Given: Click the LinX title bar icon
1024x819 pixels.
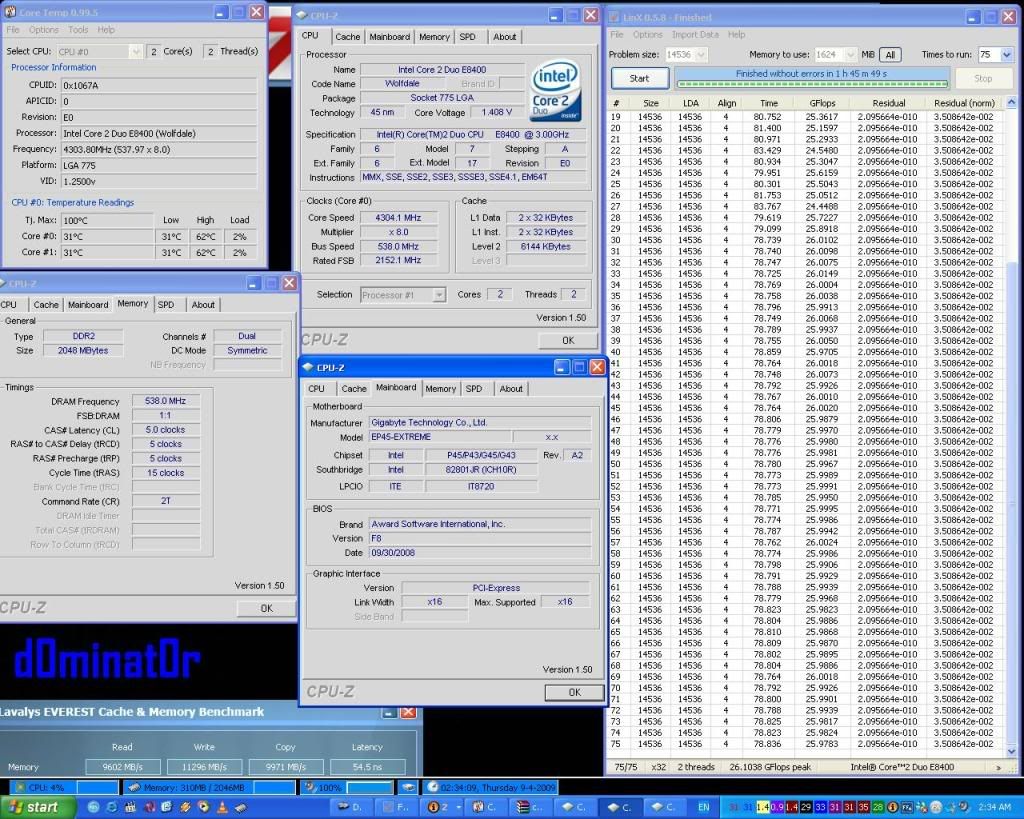Looking at the screenshot, I should point(614,17).
